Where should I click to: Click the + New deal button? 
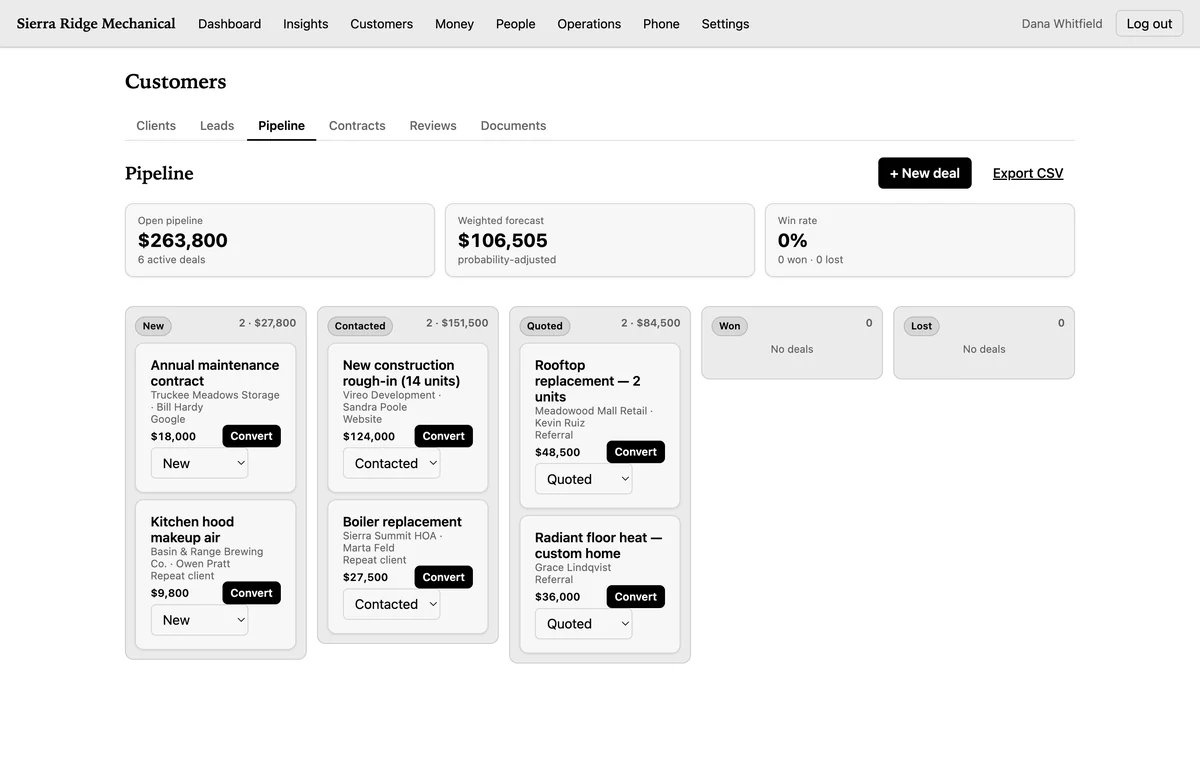[925, 173]
